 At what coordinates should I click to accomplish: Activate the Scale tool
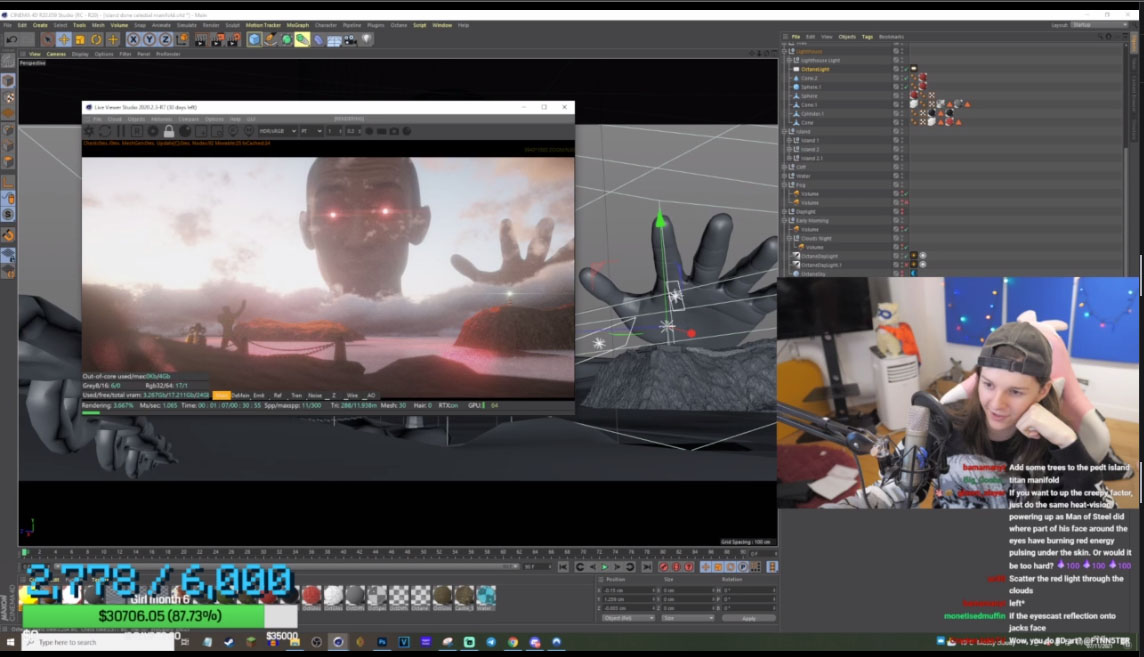80,39
